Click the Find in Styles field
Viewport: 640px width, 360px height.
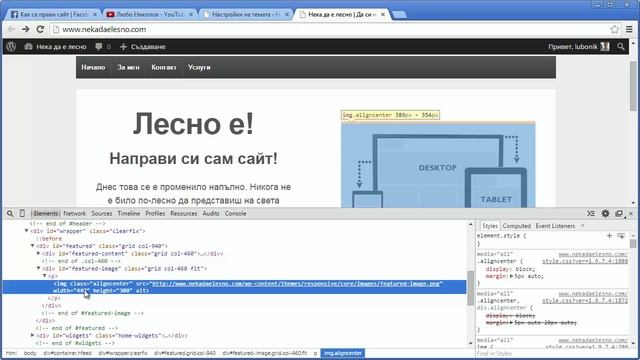[553, 353]
